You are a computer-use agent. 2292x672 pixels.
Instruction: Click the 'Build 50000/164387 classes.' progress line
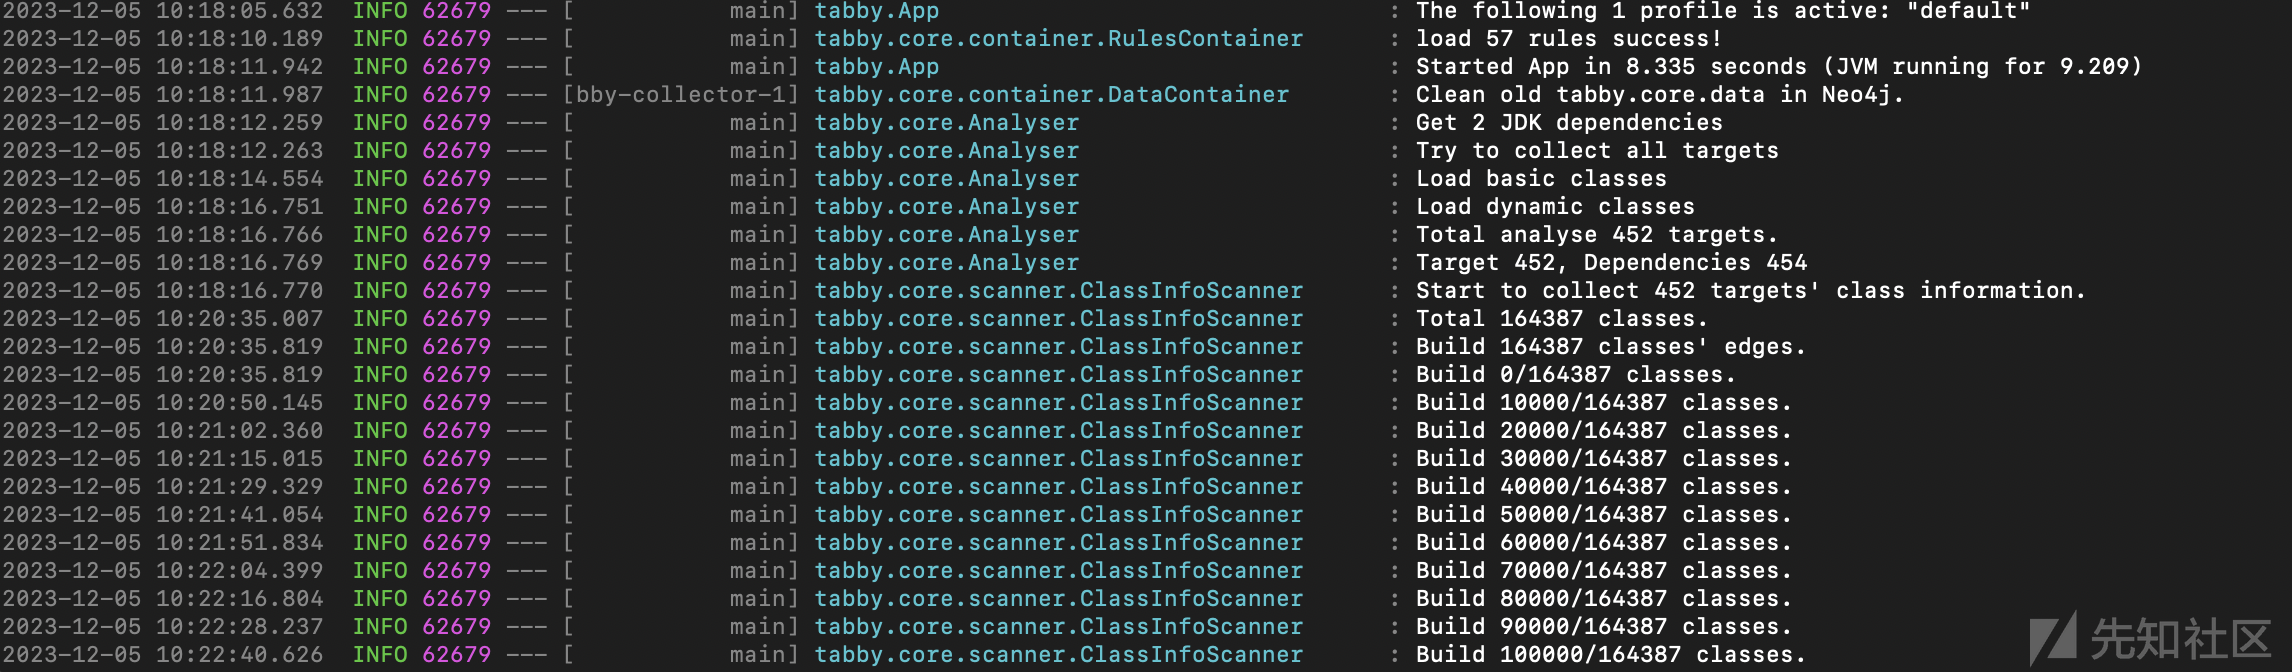coord(1603,515)
